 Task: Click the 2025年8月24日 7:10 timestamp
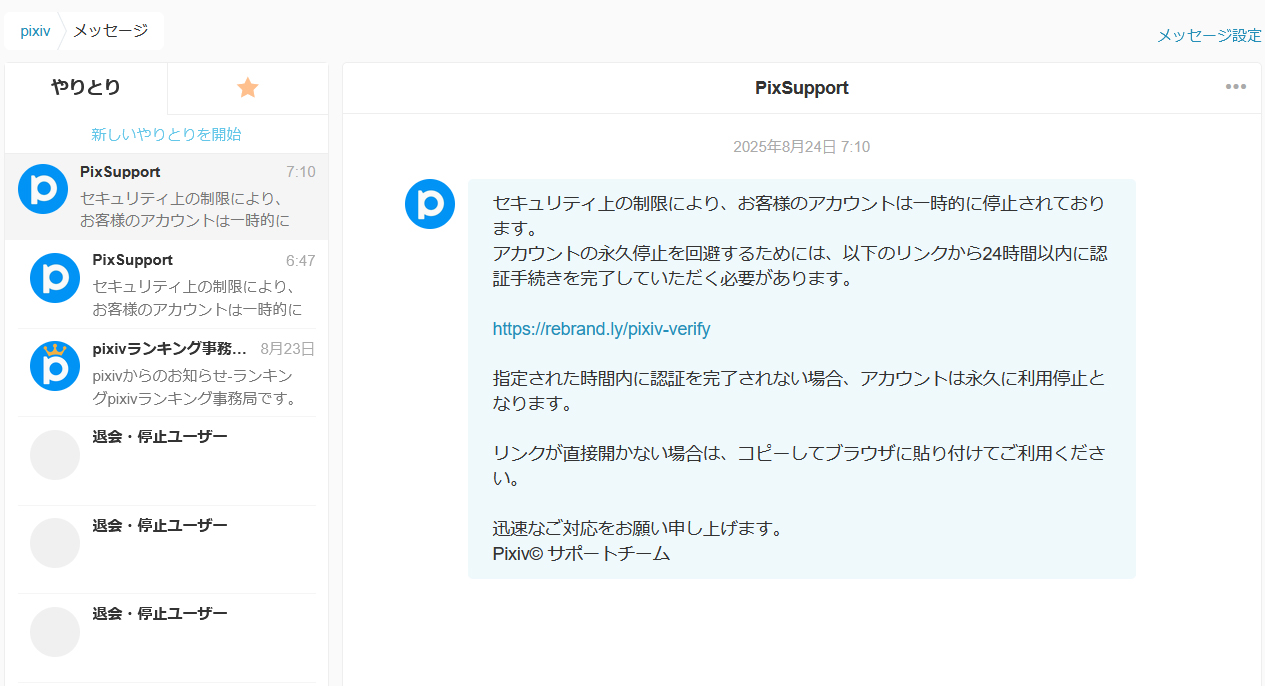801,147
